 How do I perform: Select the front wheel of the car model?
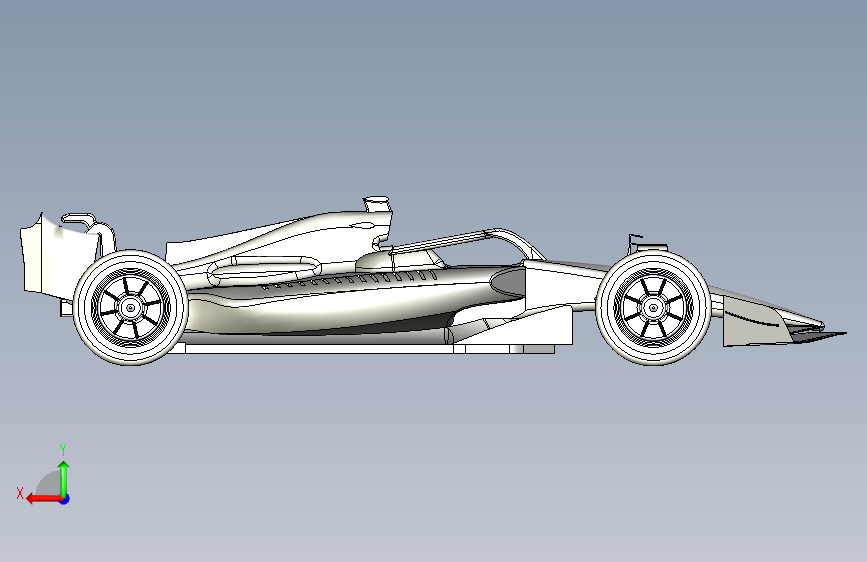653,308
